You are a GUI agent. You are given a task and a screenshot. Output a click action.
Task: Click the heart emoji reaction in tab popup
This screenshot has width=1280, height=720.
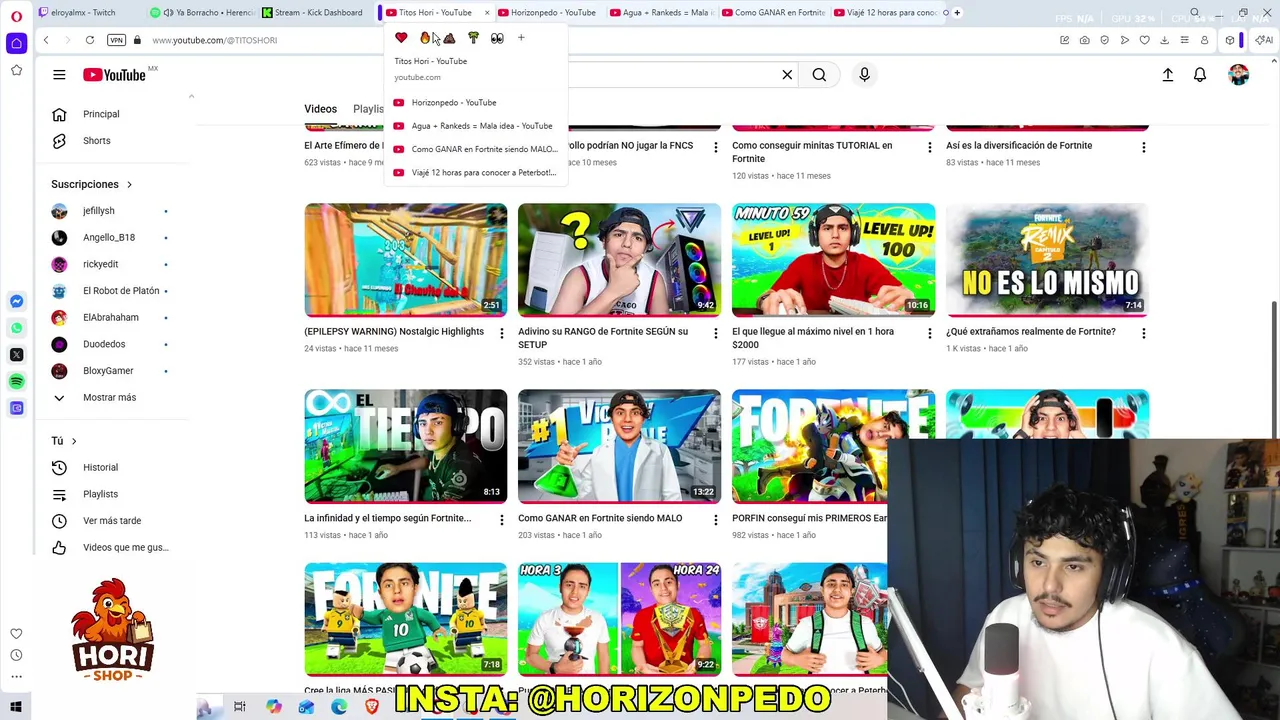(x=401, y=38)
